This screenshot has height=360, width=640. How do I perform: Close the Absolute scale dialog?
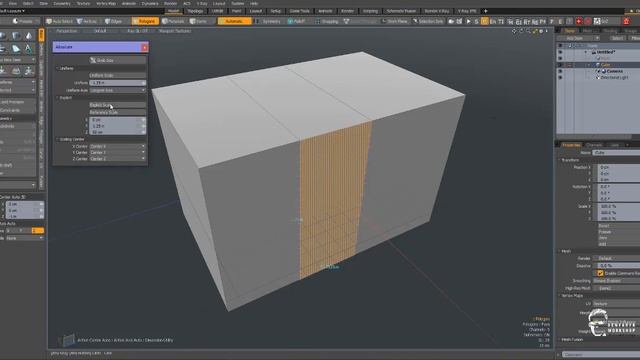[x=144, y=47]
